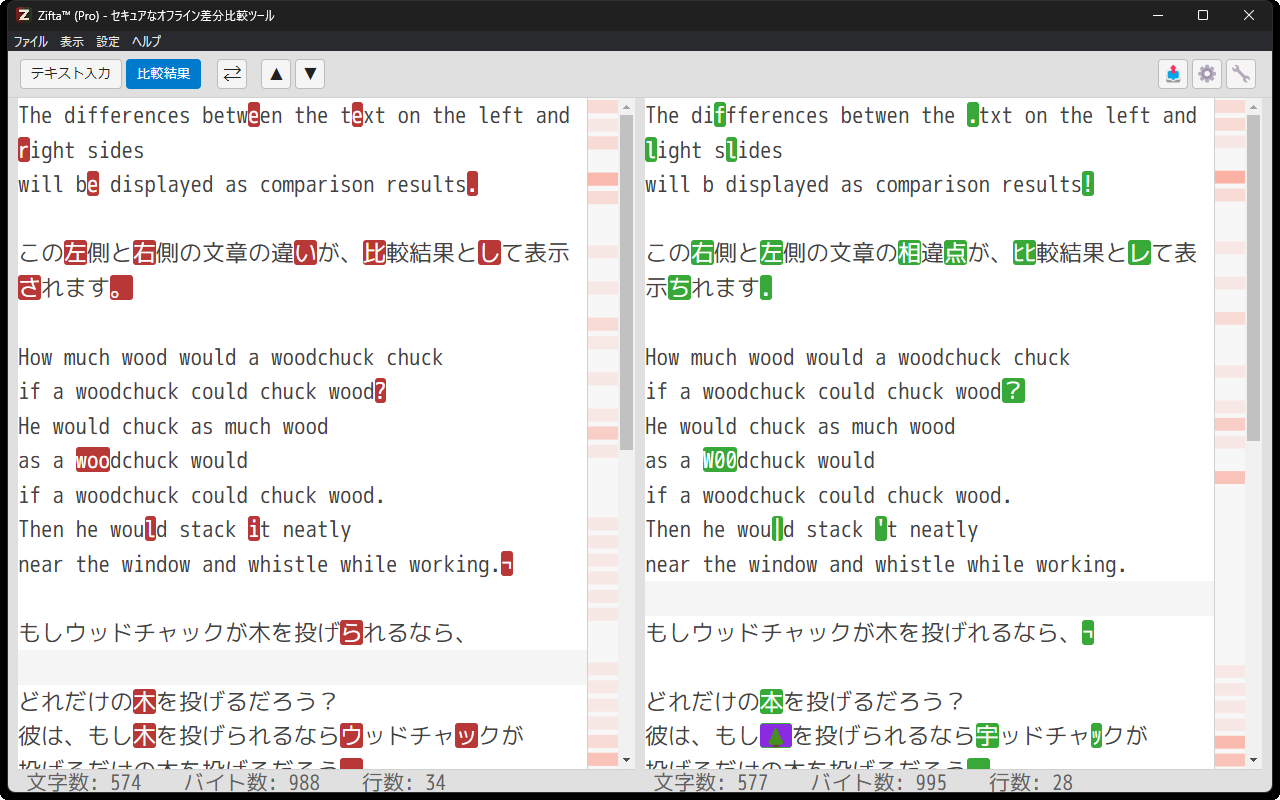The width and height of the screenshot is (1280, 800).
Task: Click the highlighted 'woo' in left pane
Action: tap(93, 461)
